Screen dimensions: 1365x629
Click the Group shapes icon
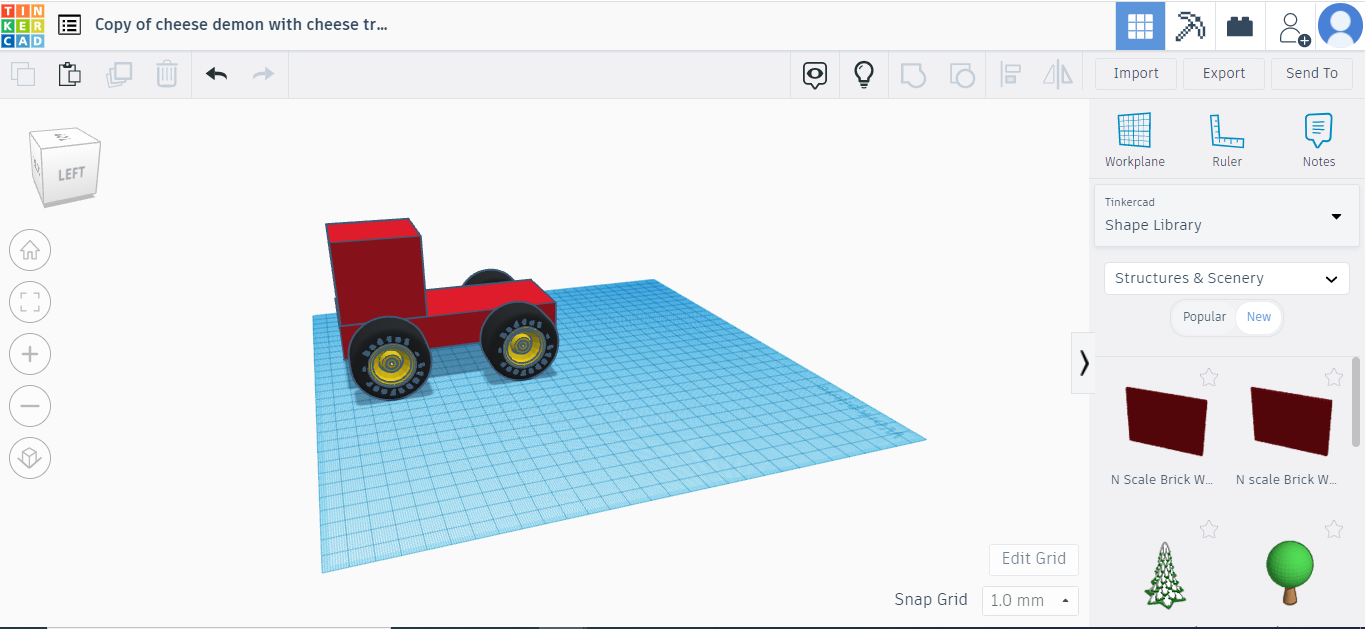tap(913, 74)
